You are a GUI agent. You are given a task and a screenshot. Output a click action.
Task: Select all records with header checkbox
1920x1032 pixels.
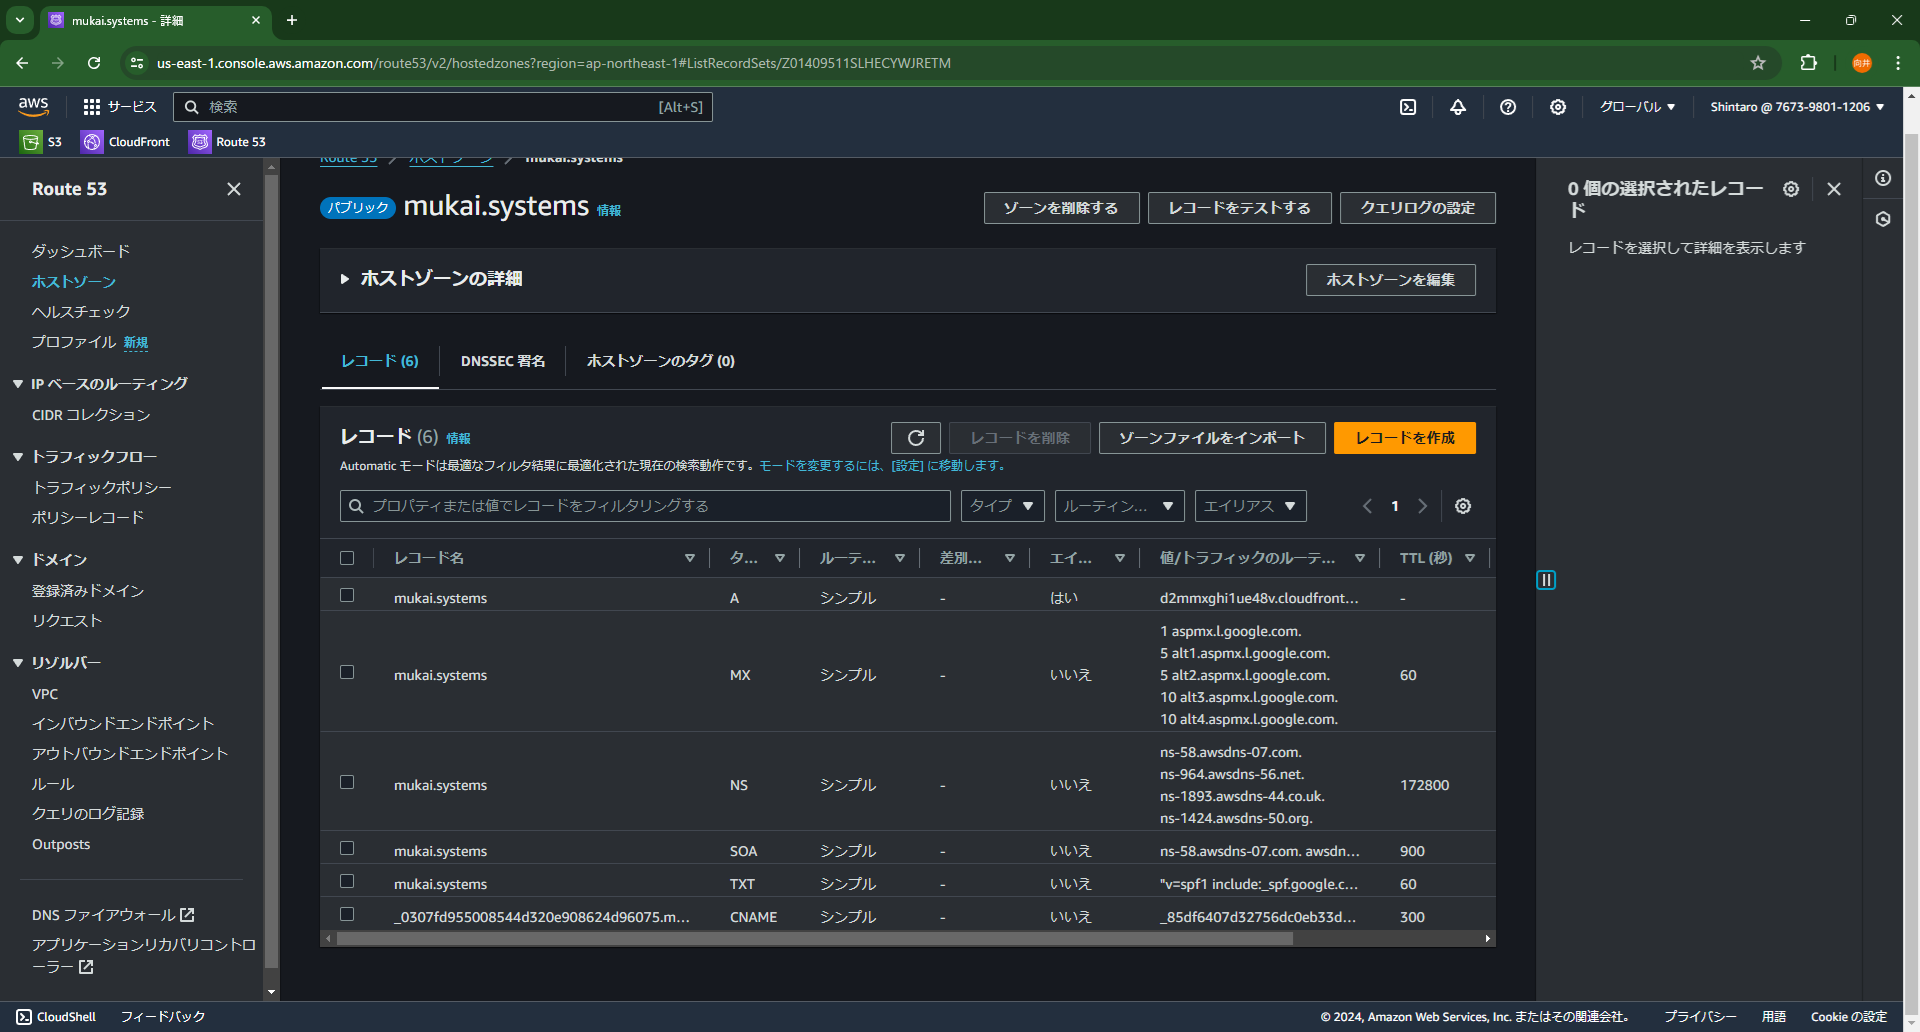[347, 558]
